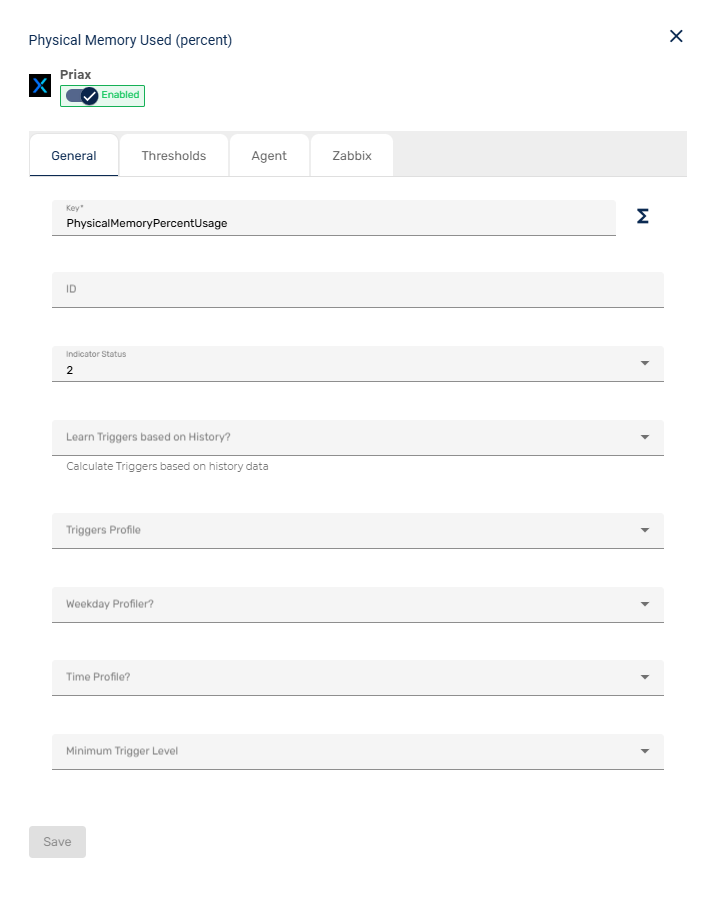
Task: Close the Physical Memory Used dialog
Action: coord(676,36)
